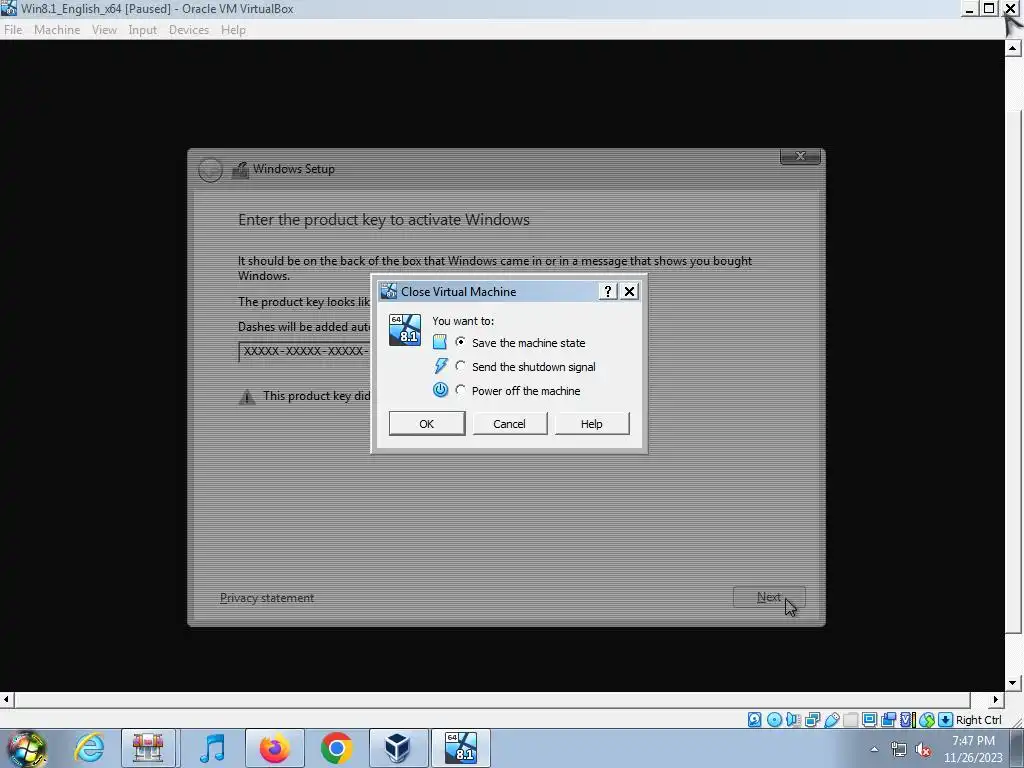Click the network tray icon
The height and width of the screenshot is (768, 1024).
click(x=899, y=750)
